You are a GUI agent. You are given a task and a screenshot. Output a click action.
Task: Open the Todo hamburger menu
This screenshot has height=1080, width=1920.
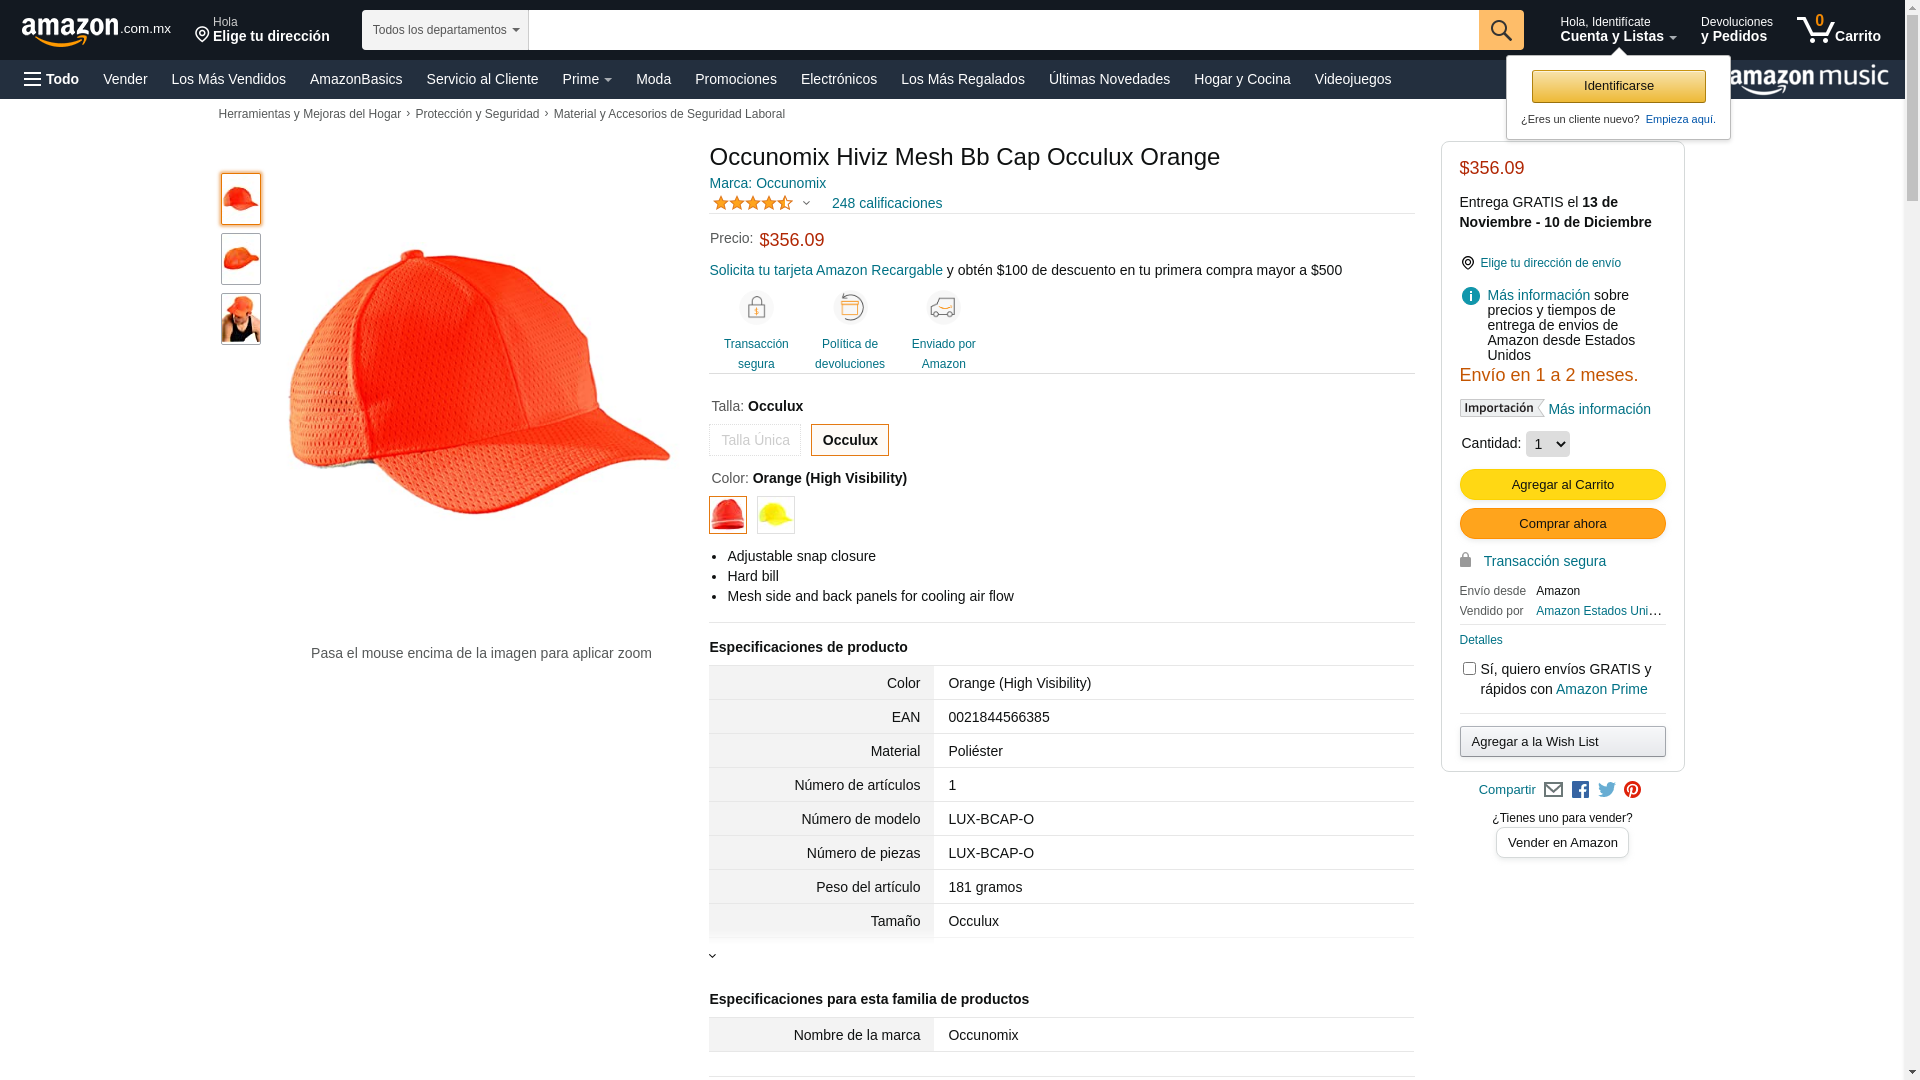52,79
